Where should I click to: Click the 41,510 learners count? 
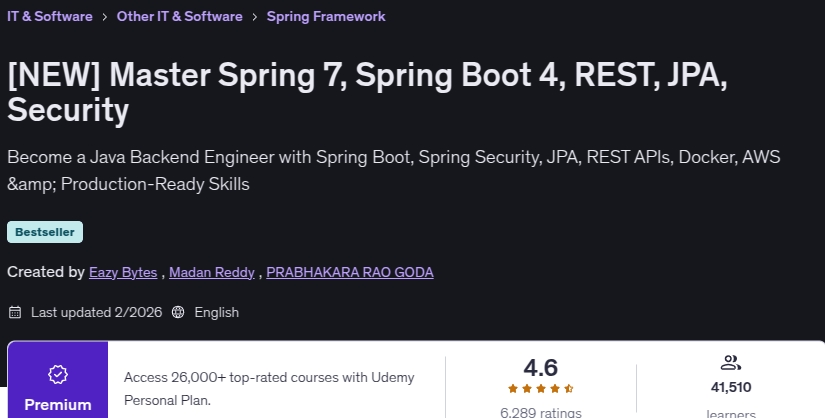tap(731, 387)
